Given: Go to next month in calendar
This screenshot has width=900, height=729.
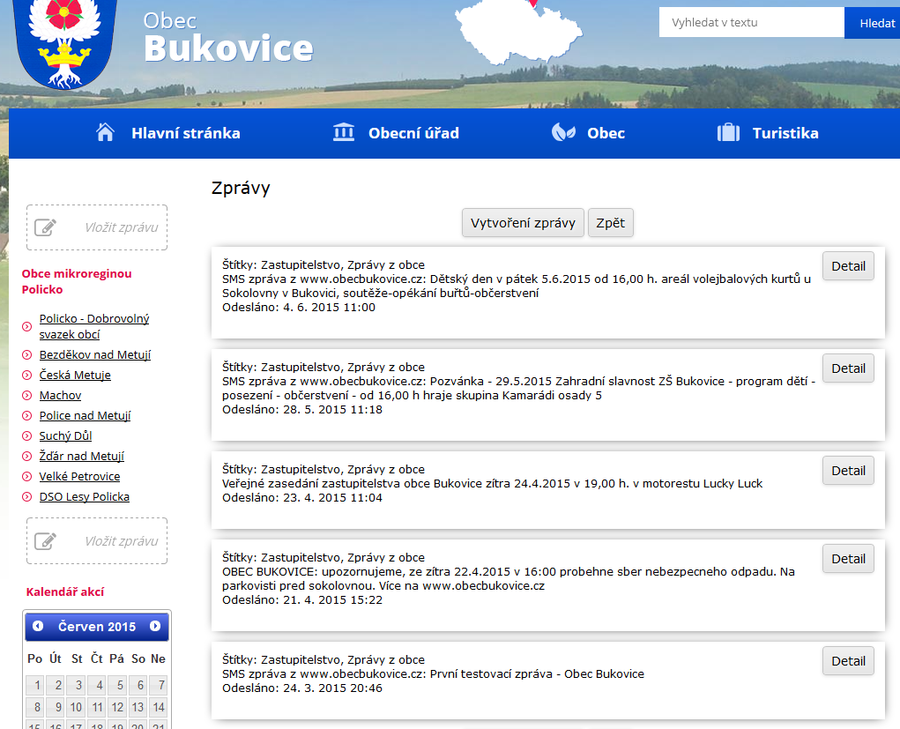Looking at the screenshot, I should click(155, 626).
